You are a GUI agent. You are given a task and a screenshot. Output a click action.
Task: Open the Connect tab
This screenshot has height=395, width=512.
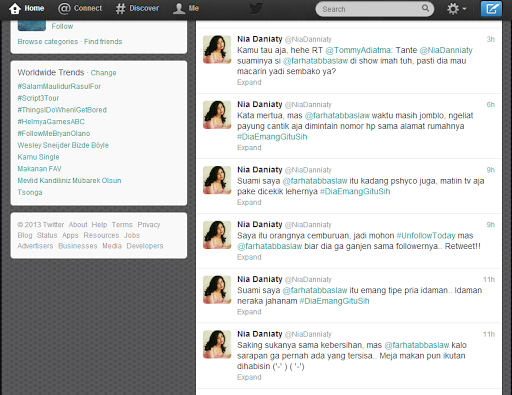80,8
